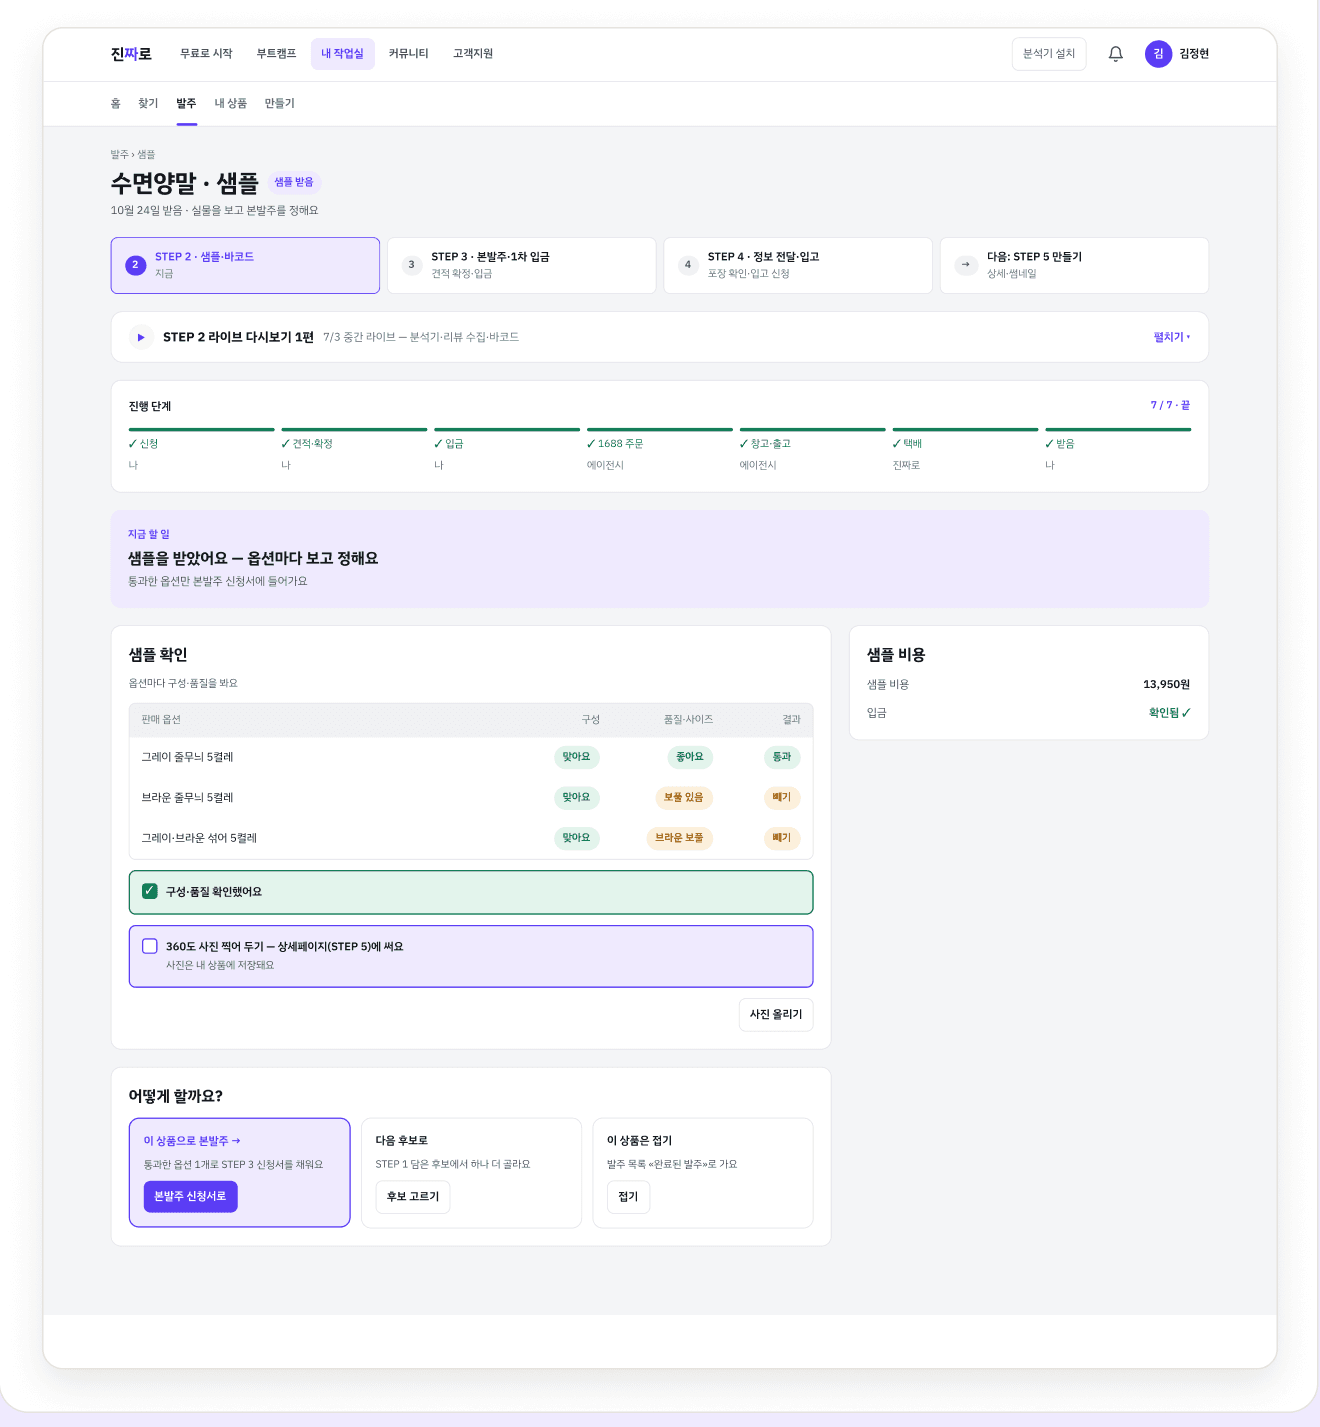This screenshot has width=1320, height=1427.
Task: Click the 이 상품으로 본발주 → link
Action: click(x=192, y=1141)
